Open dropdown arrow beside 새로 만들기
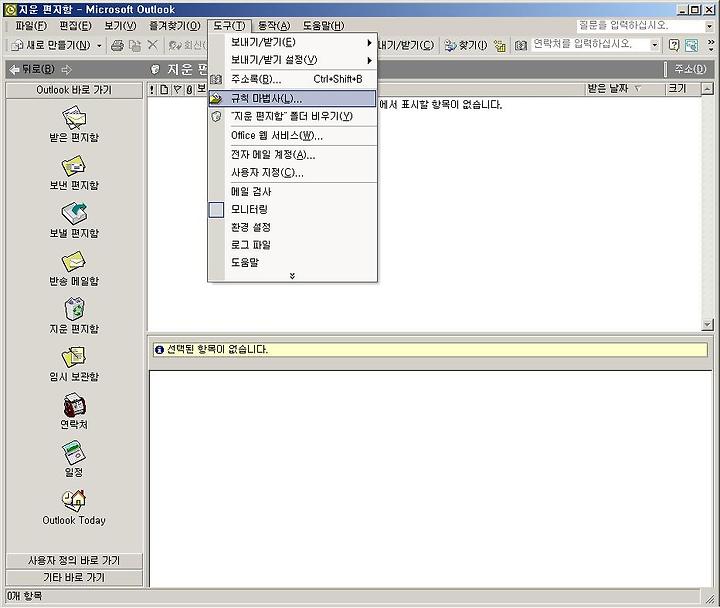This screenshot has width=720, height=608. coord(99,45)
